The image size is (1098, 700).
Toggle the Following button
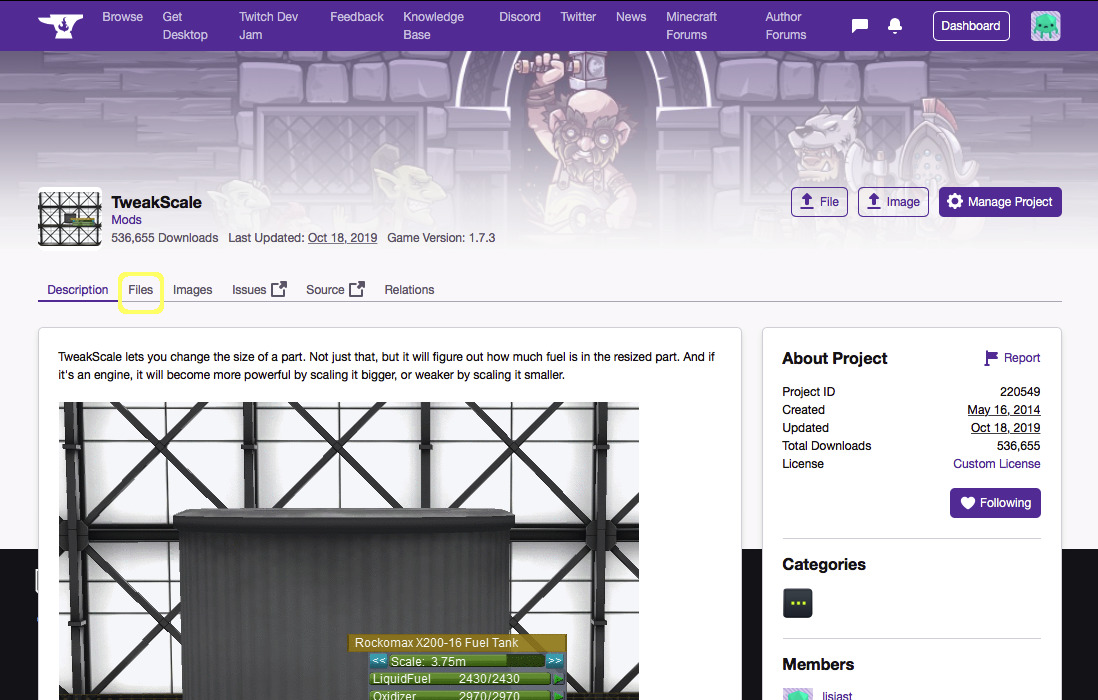995,503
